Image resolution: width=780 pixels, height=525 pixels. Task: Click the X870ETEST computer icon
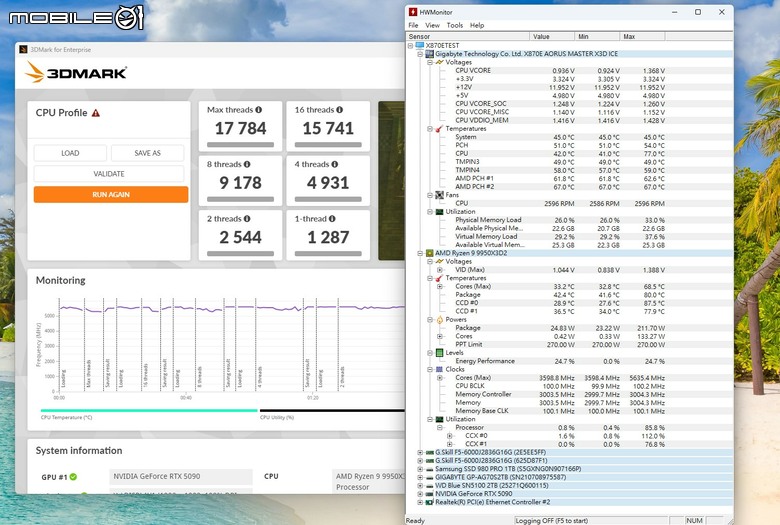point(420,45)
